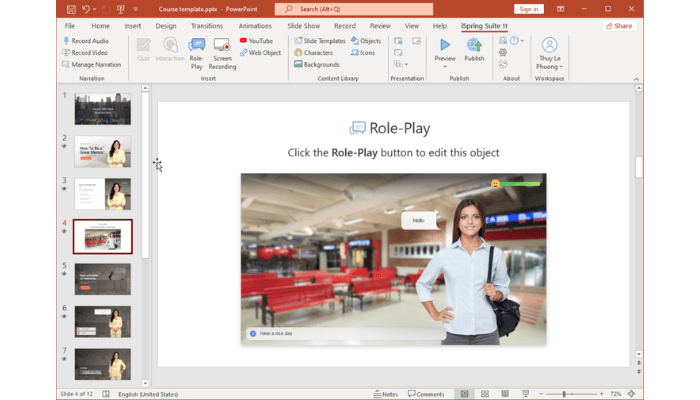This screenshot has height=400, width=700.
Task: Click the top-right Presentation group icon
Action: pos(416,41)
